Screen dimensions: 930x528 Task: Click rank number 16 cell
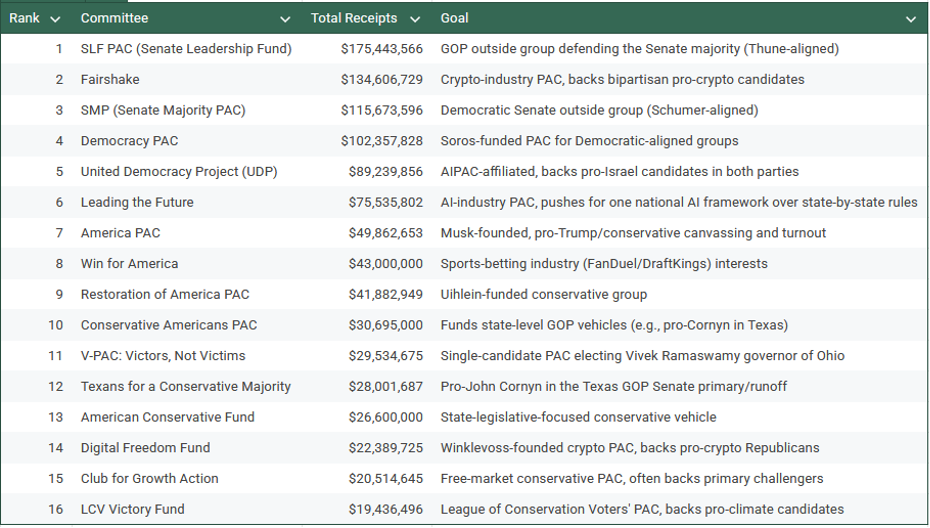[36, 510]
